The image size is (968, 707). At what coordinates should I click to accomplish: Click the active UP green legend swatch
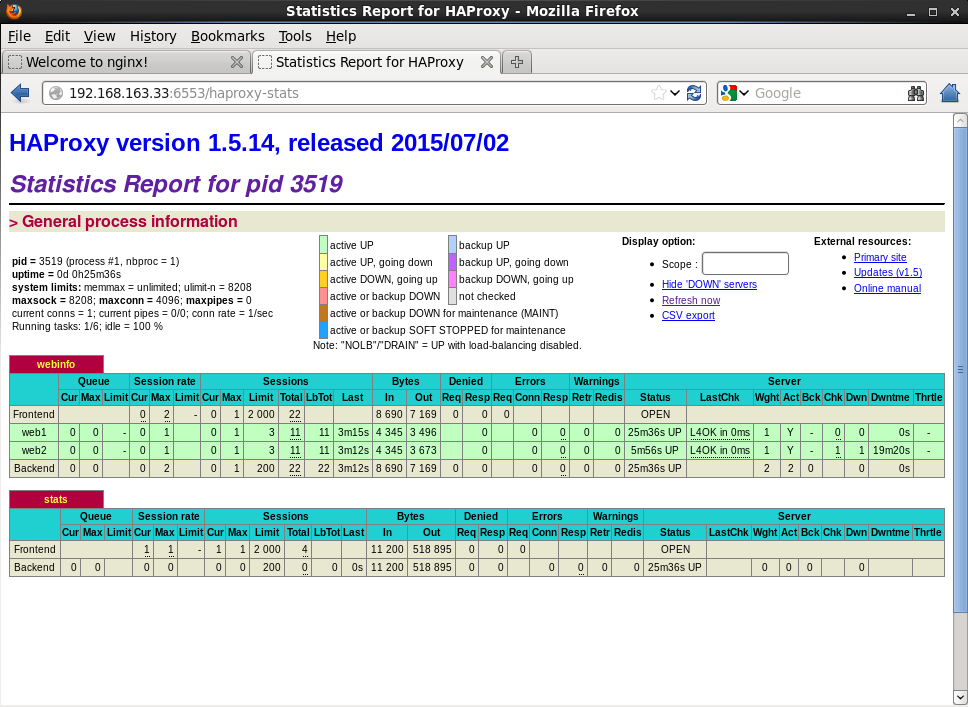pos(323,245)
